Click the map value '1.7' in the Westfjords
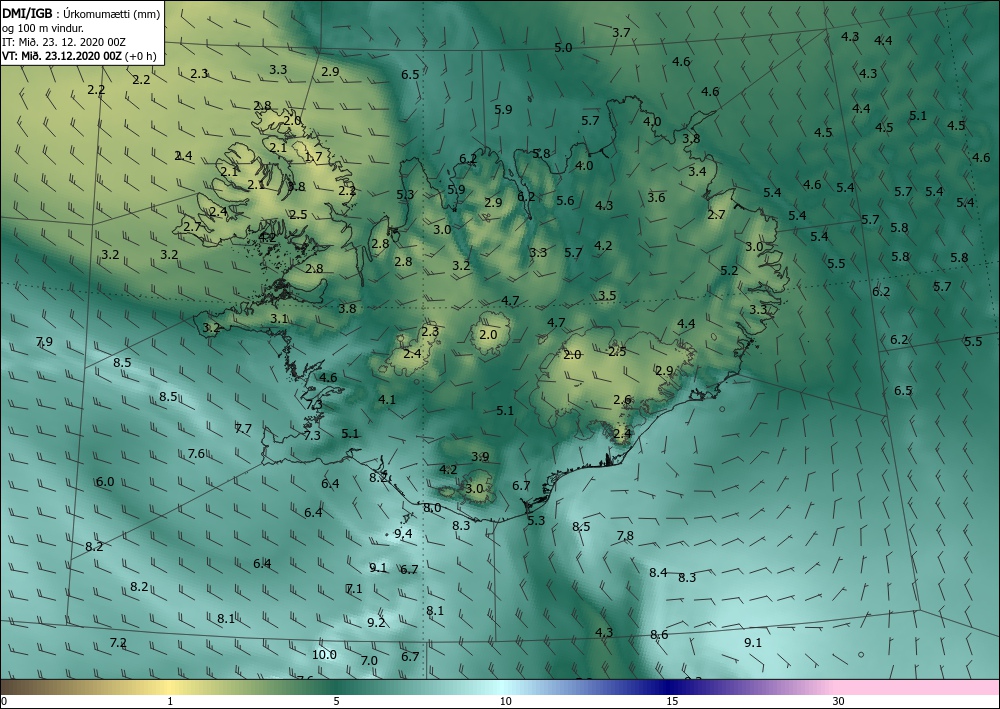Viewport: 1000px width, 709px height. coord(313,156)
